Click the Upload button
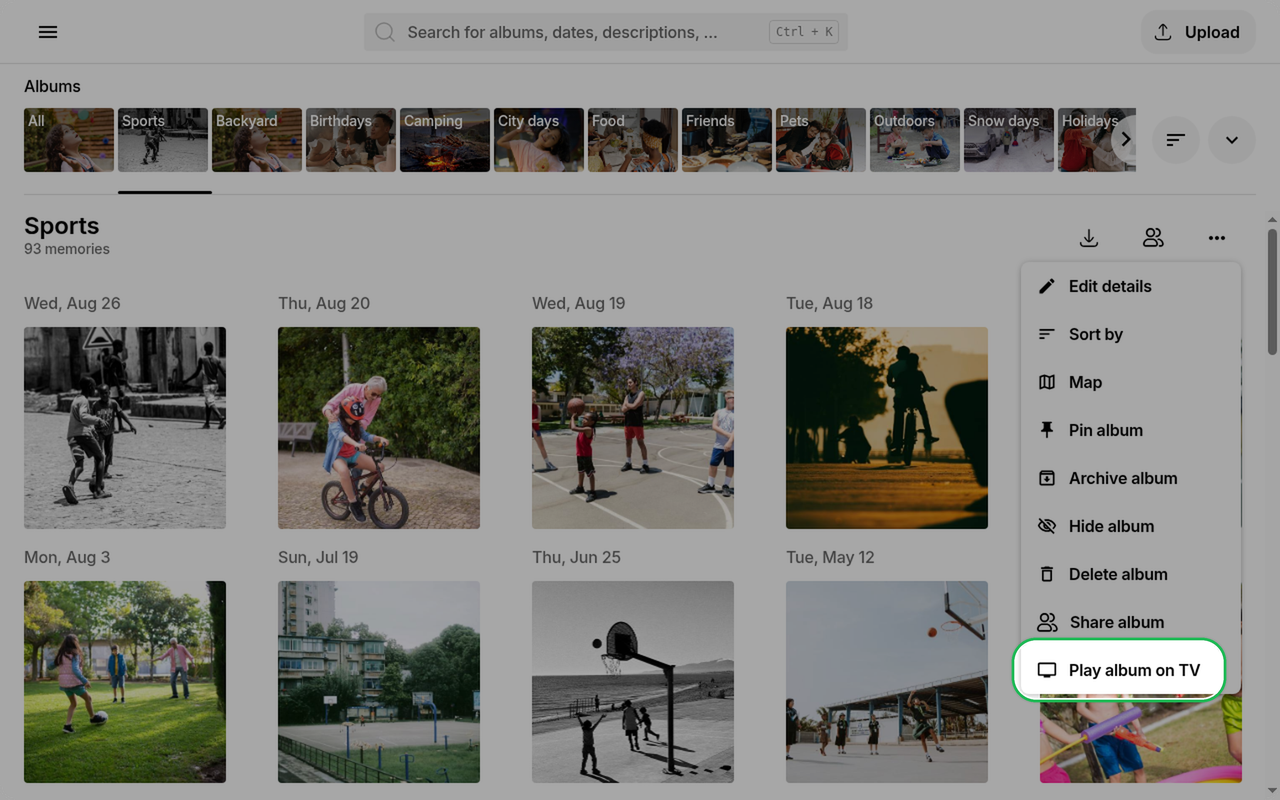Image resolution: width=1280 pixels, height=800 pixels. [x=1198, y=32]
